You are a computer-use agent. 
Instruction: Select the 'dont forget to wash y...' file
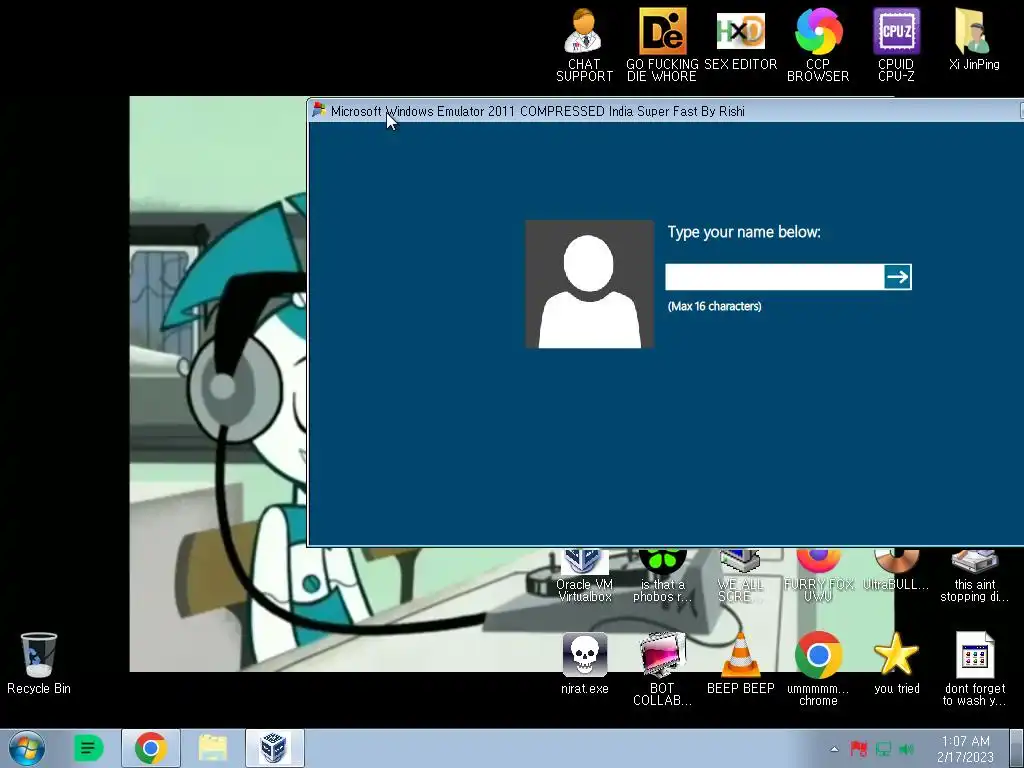tap(974, 669)
